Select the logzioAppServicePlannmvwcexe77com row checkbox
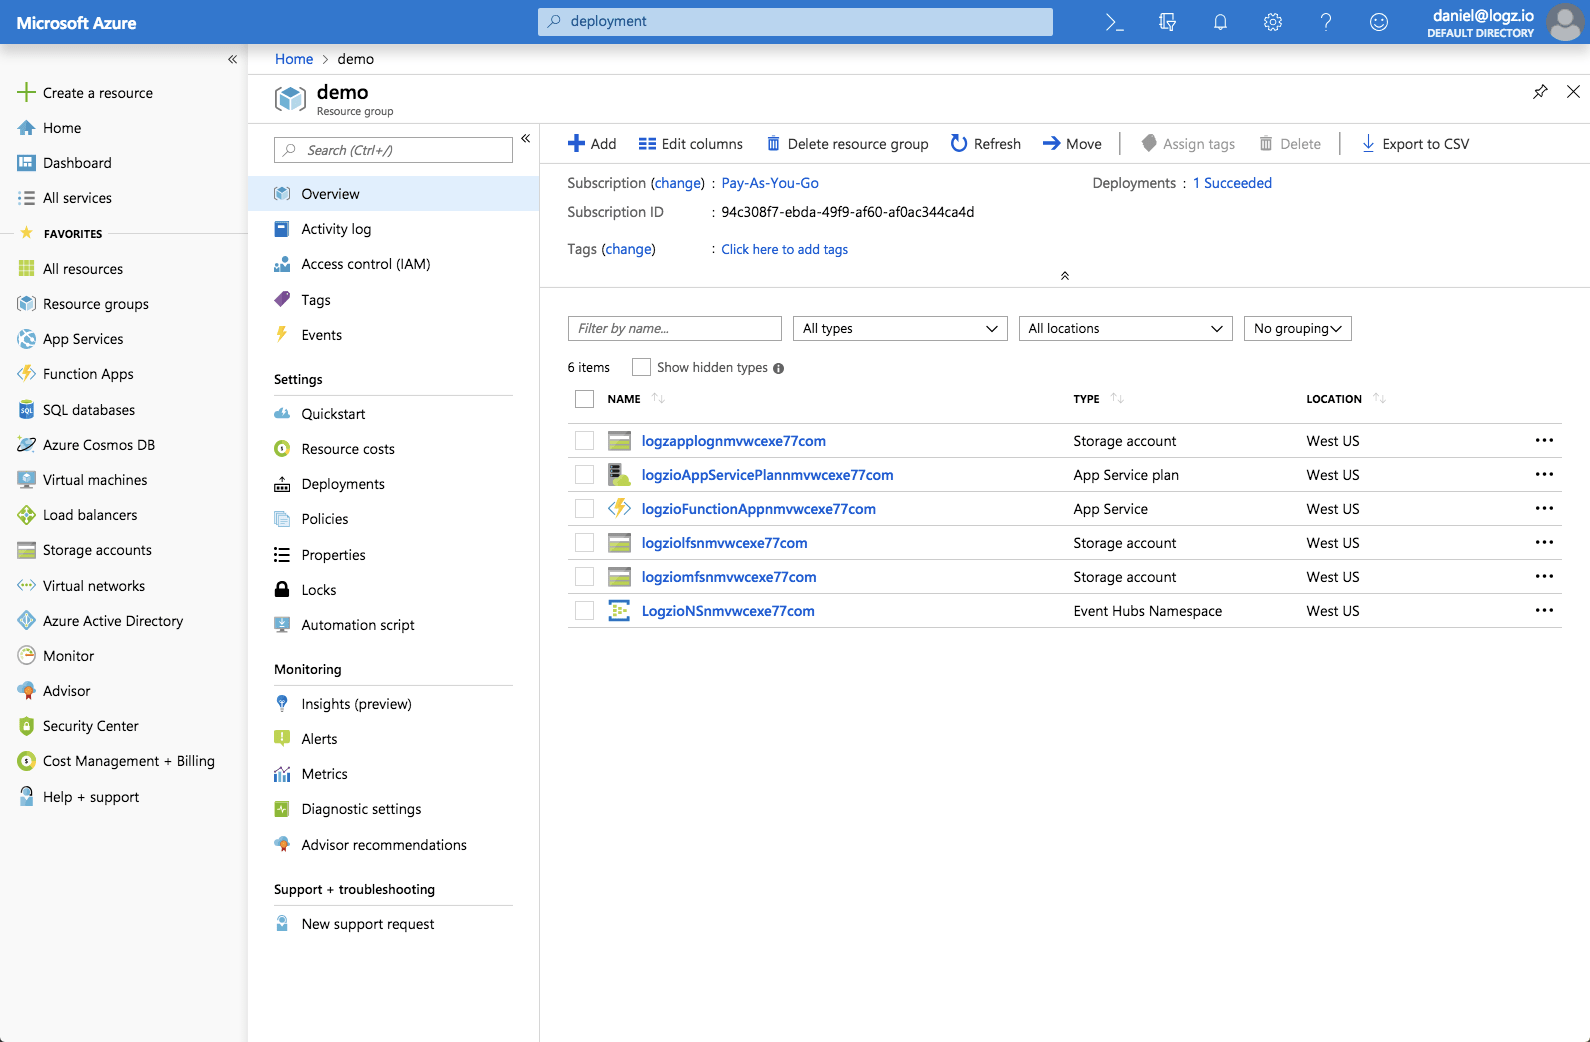The width and height of the screenshot is (1590, 1042). (584, 475)
